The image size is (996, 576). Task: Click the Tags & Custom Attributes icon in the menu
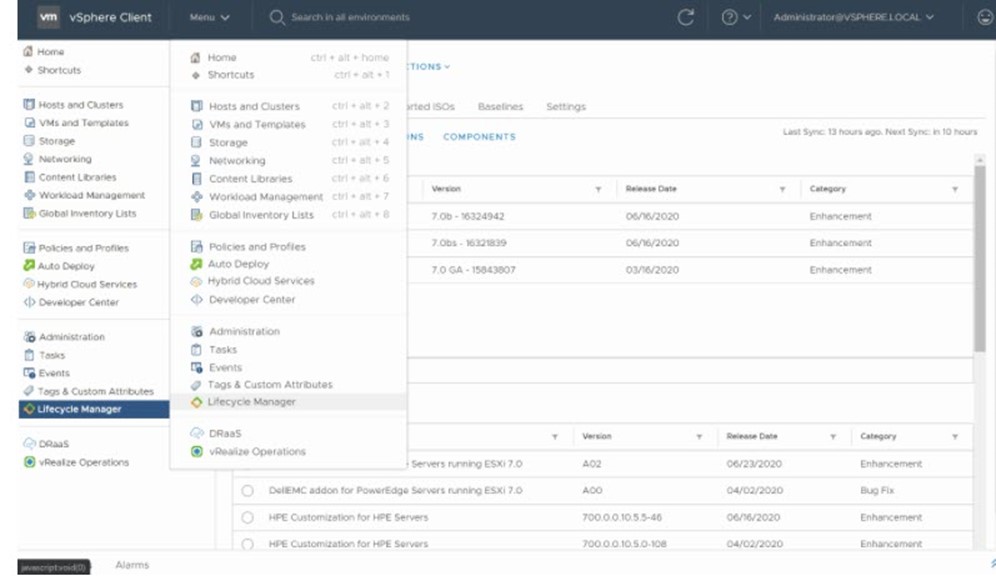click(x=196, y=384)
